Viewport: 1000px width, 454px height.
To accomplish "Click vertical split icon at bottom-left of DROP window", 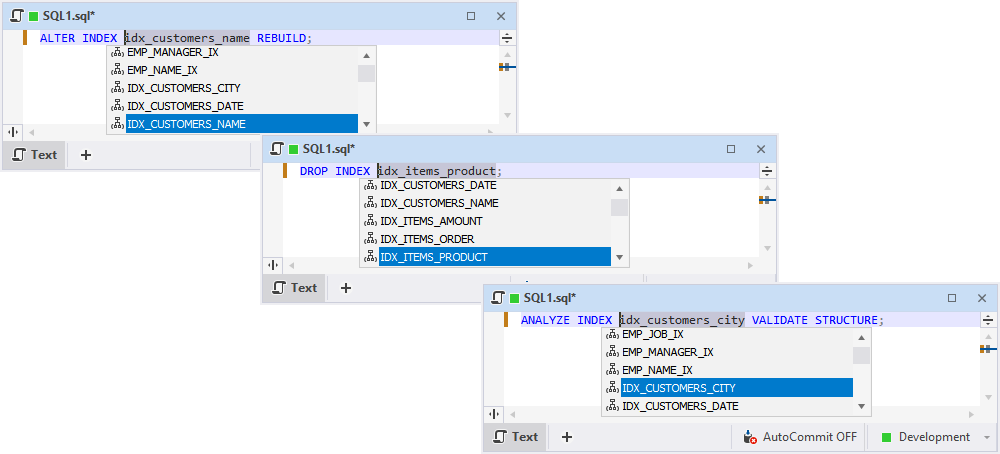I will pyautogui.click(x=273, y=265).
